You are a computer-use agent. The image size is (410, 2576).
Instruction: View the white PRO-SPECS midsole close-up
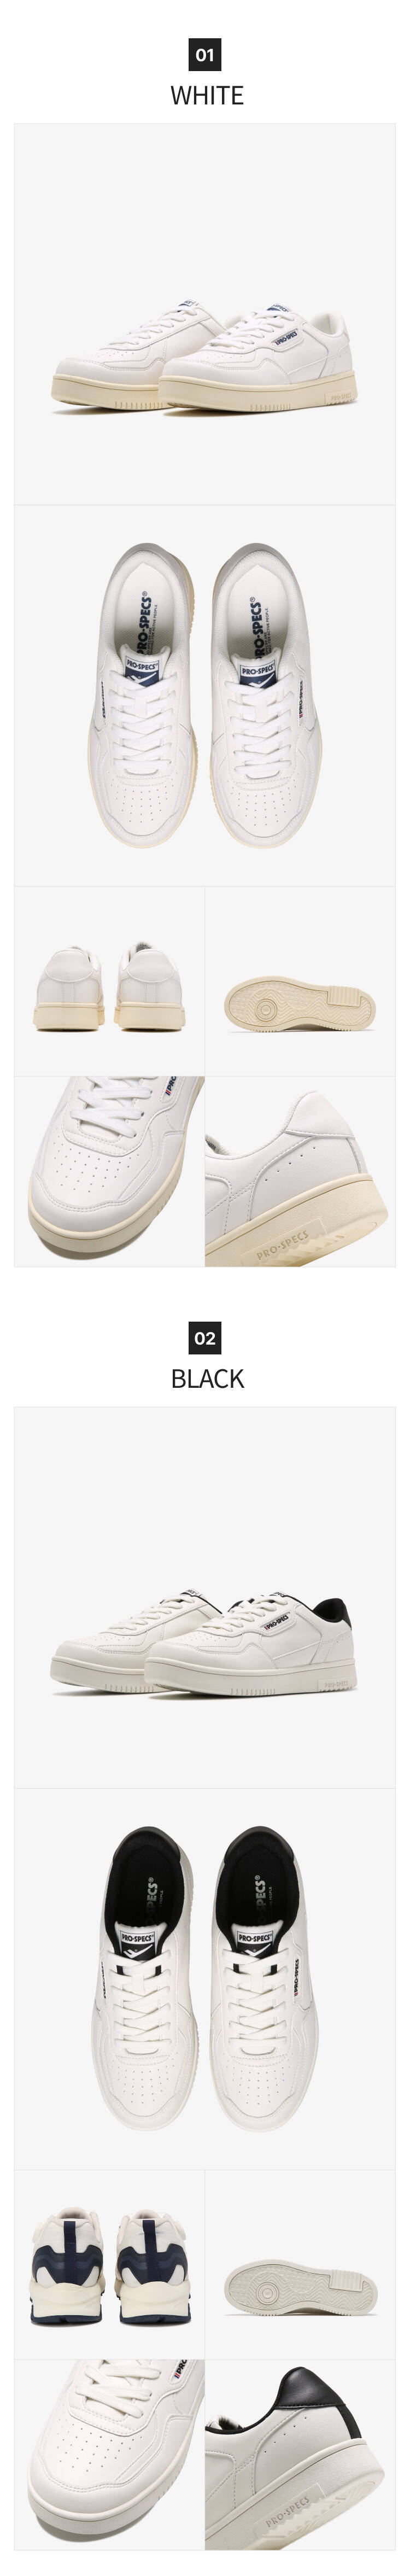tap(301, 1171)
